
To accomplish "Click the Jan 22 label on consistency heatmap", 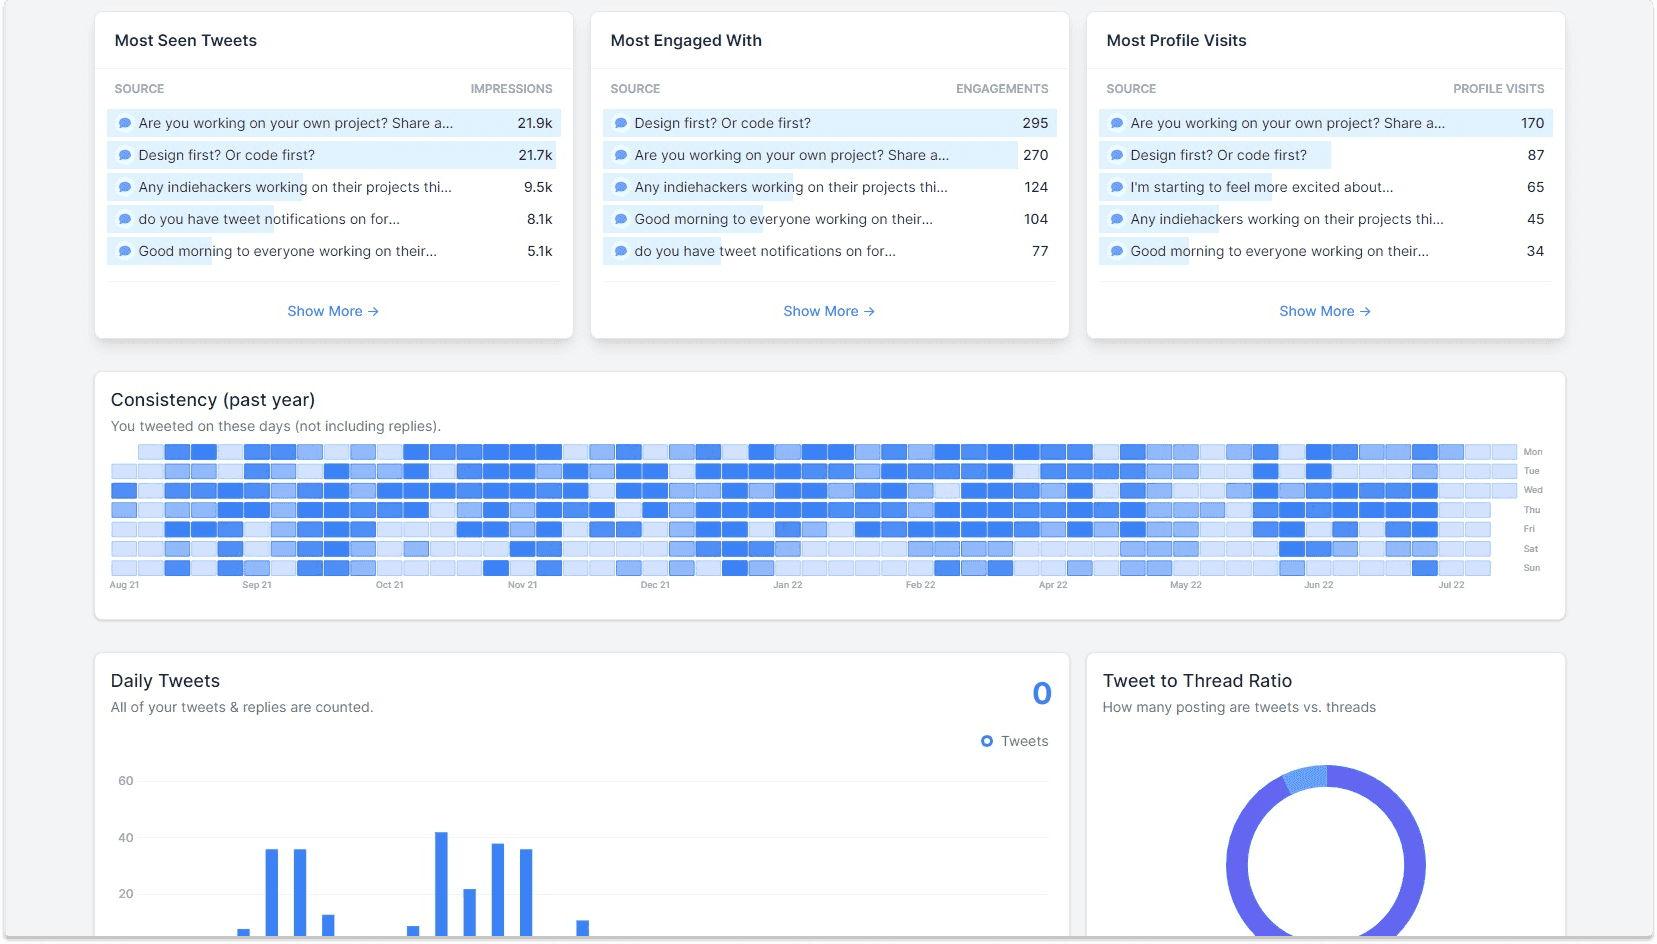I will click(788, 585).
